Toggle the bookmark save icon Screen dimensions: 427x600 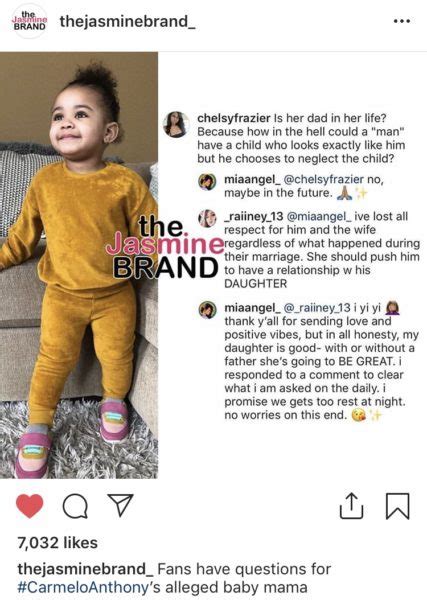pos(398,506)
